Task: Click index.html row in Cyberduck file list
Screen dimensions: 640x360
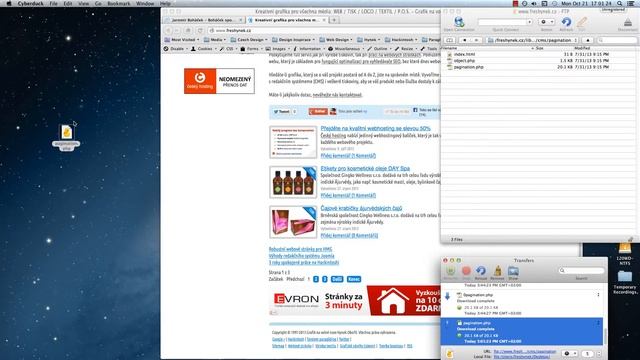Action: tap(538, 54)
